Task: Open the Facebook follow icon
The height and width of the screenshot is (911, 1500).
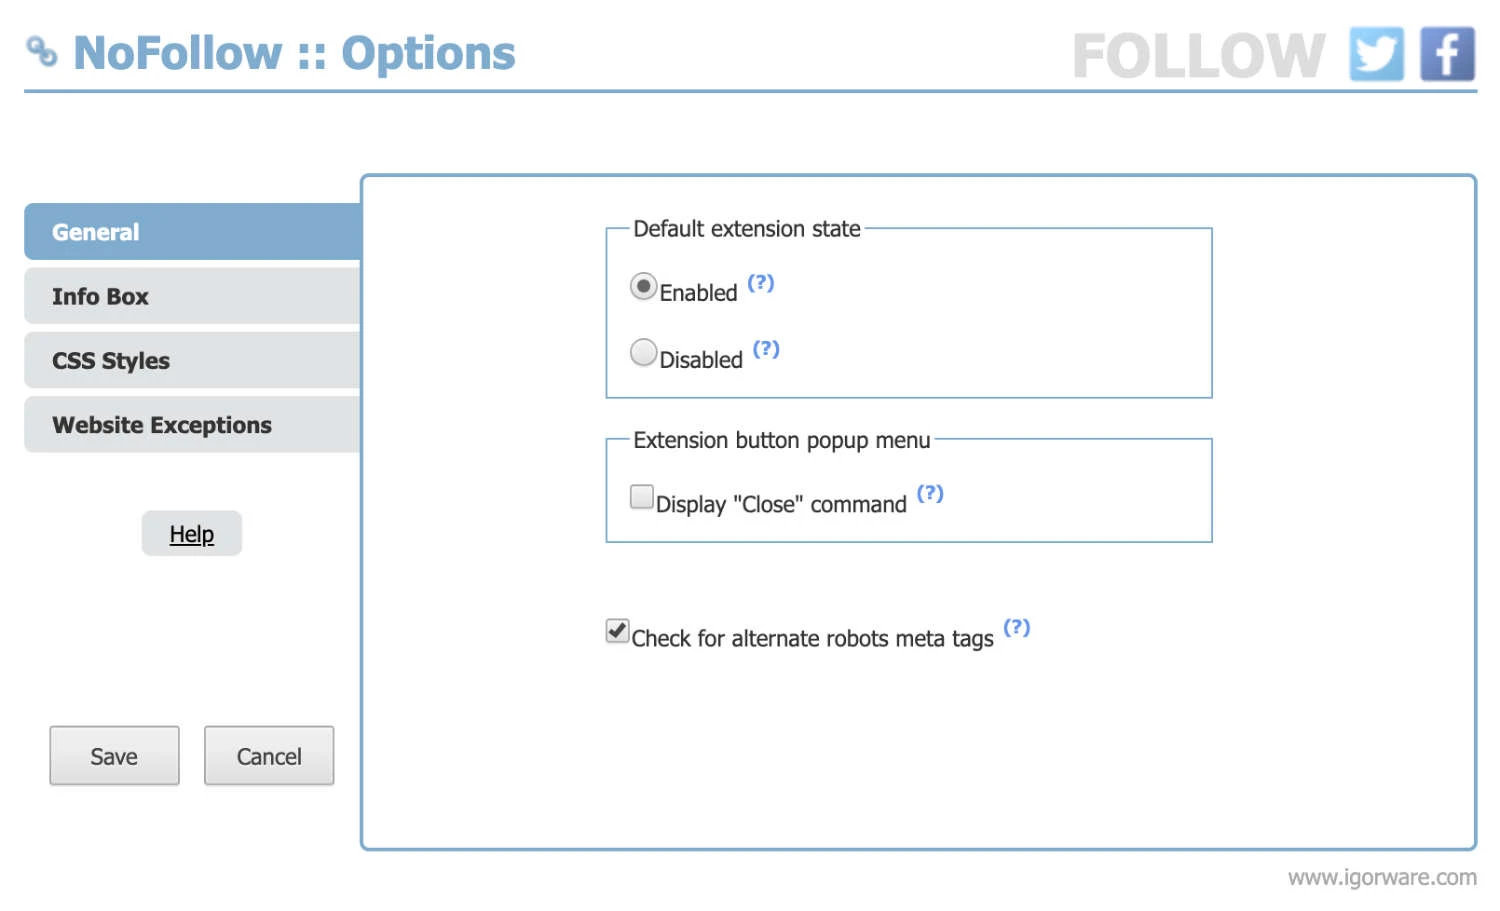Action: tap(1447, 53)
